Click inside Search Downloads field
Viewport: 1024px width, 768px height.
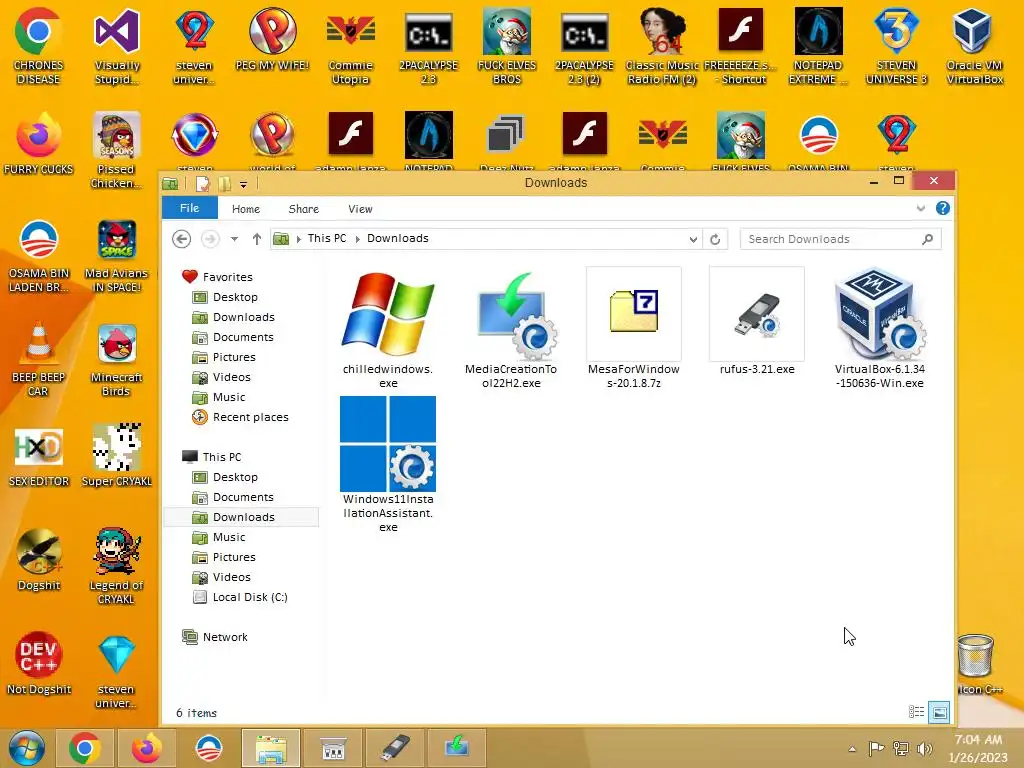pos(840,239)
